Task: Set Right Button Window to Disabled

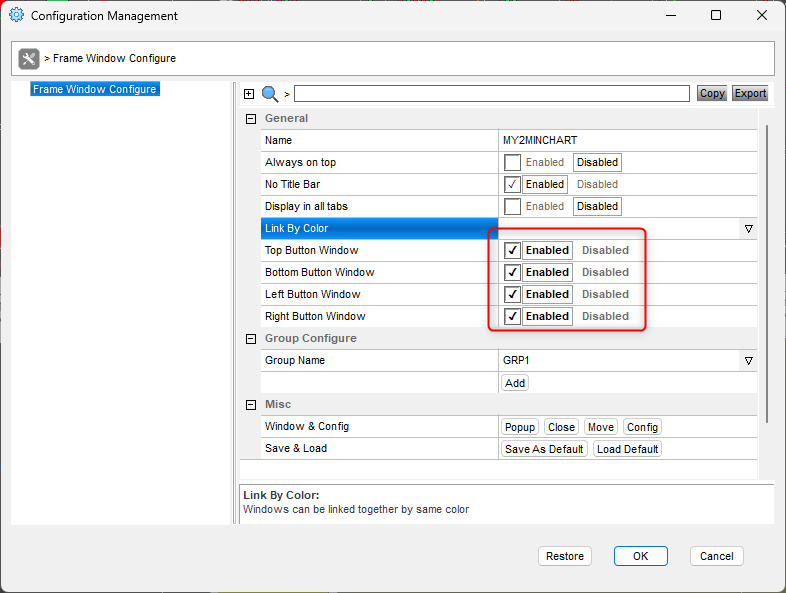Action: click(x=605, y=316)
